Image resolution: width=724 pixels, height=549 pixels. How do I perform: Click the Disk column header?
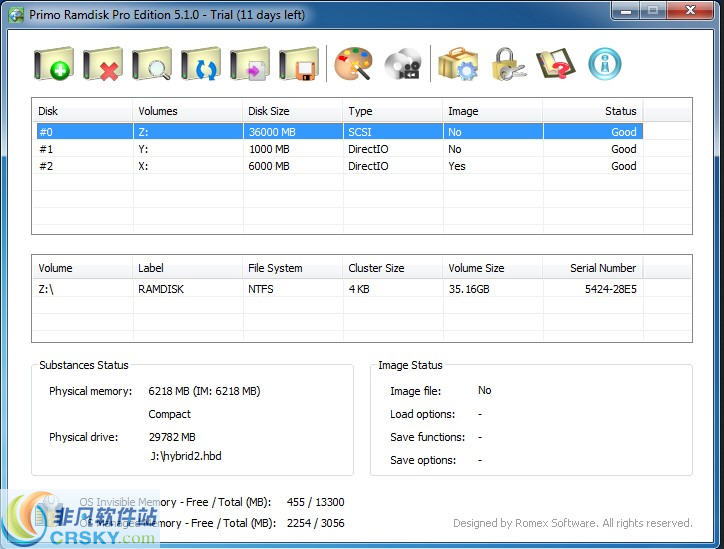[82, 111]
